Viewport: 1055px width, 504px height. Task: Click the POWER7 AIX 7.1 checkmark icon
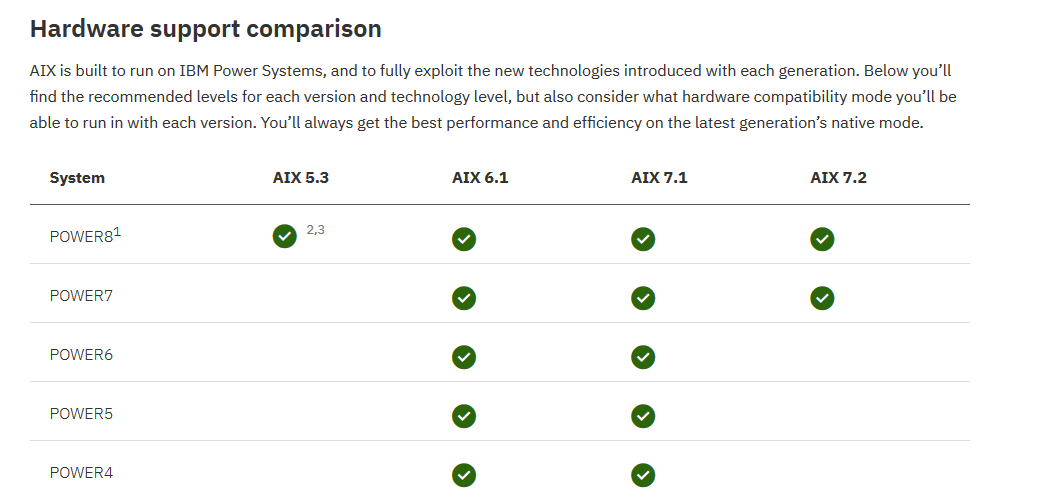643,298
